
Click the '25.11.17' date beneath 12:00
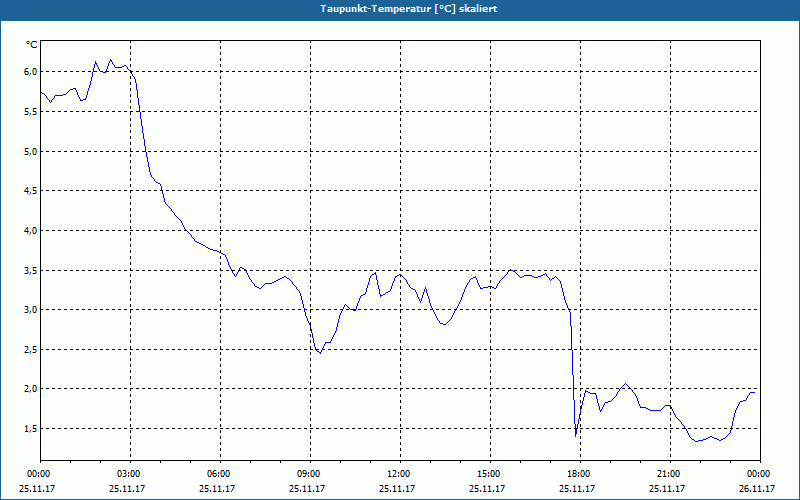(x=397, y=488)
